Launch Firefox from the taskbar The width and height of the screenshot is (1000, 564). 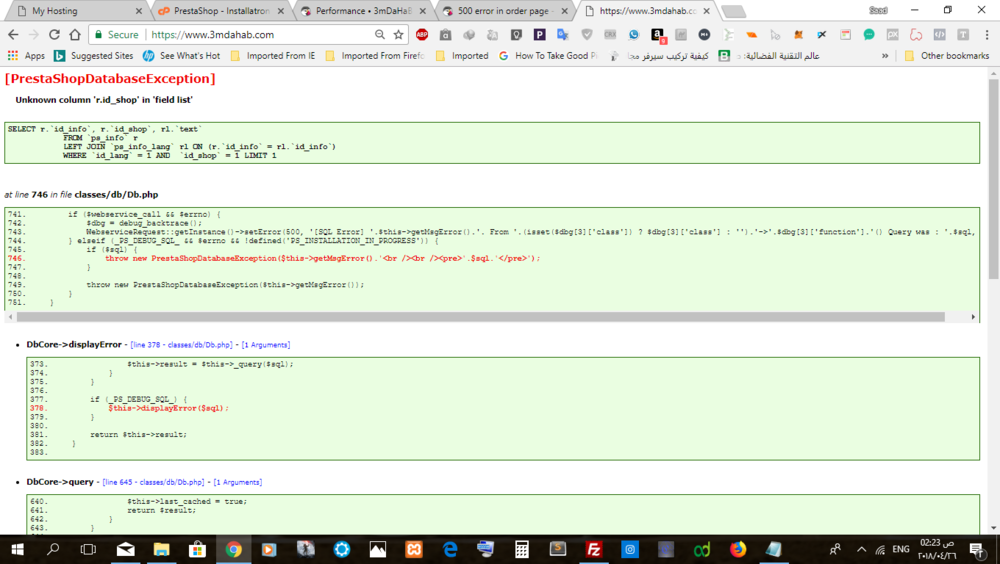738,549
